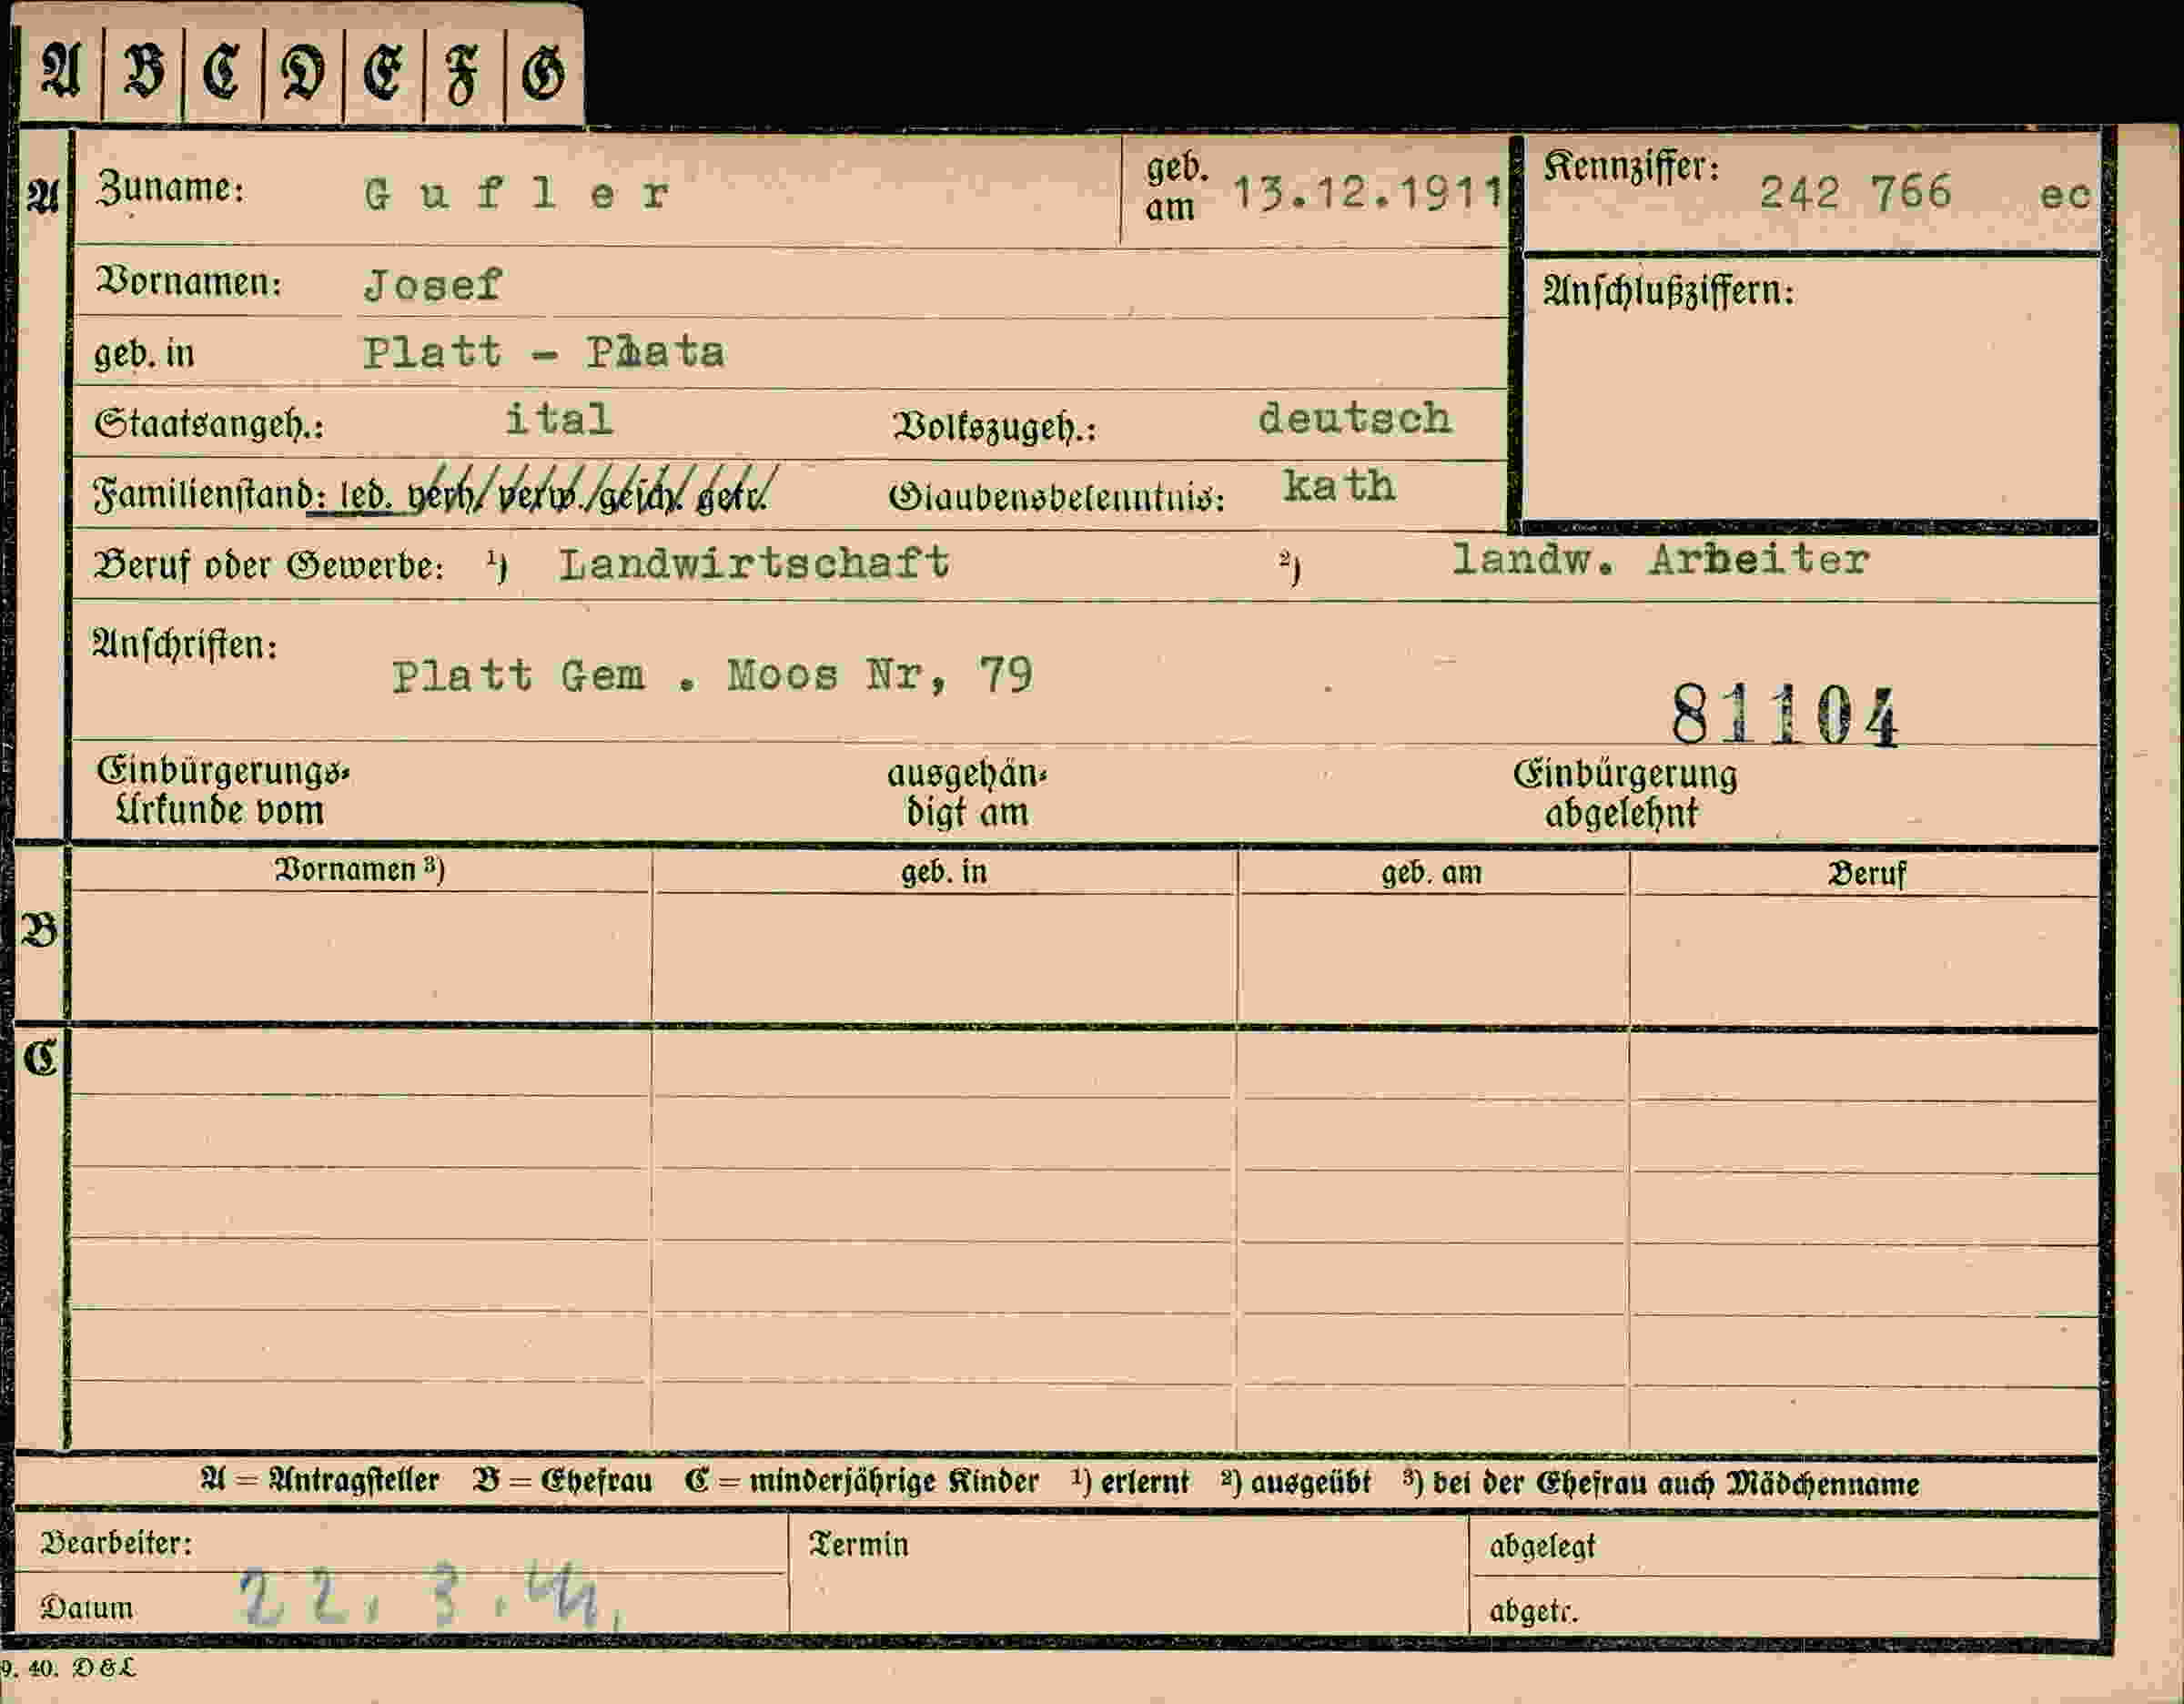2184x1704 pixels.
Task: Click the 'abgetr.' label
Action: tap(1533, 1612)
